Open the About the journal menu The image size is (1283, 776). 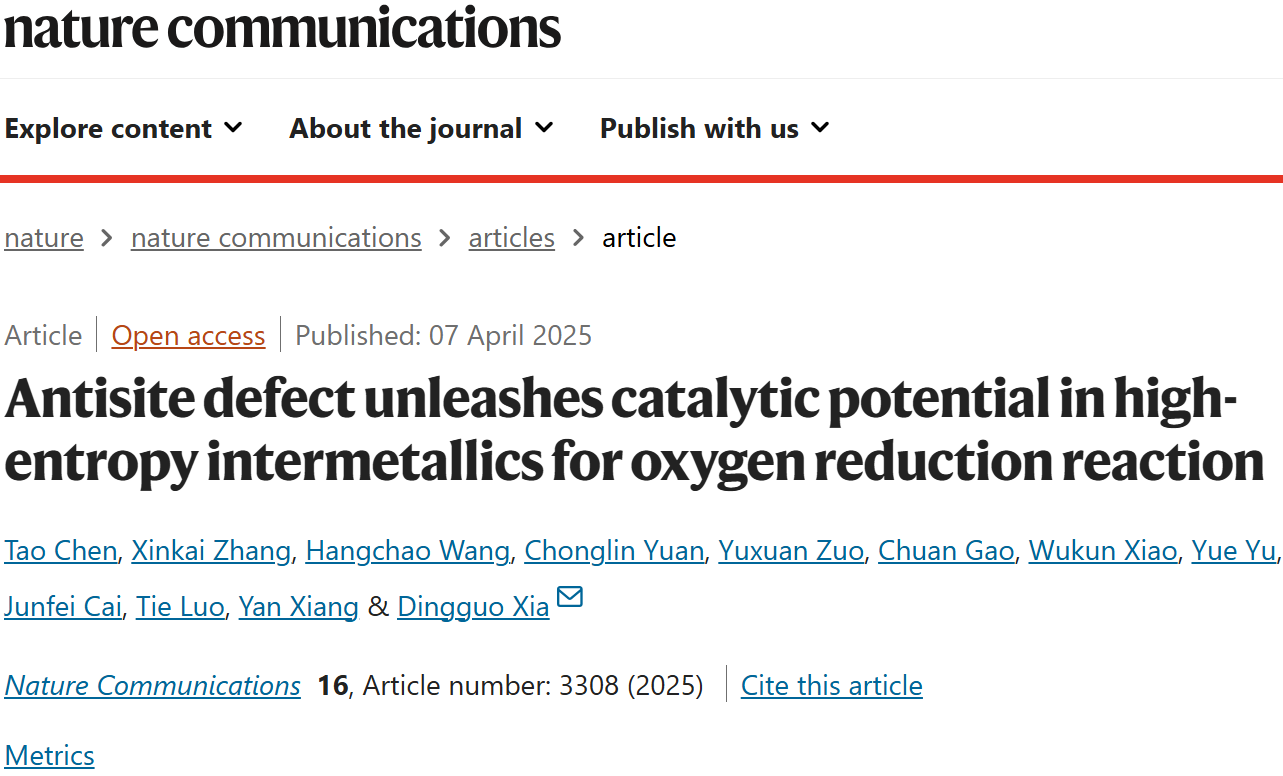pos(421,128)
